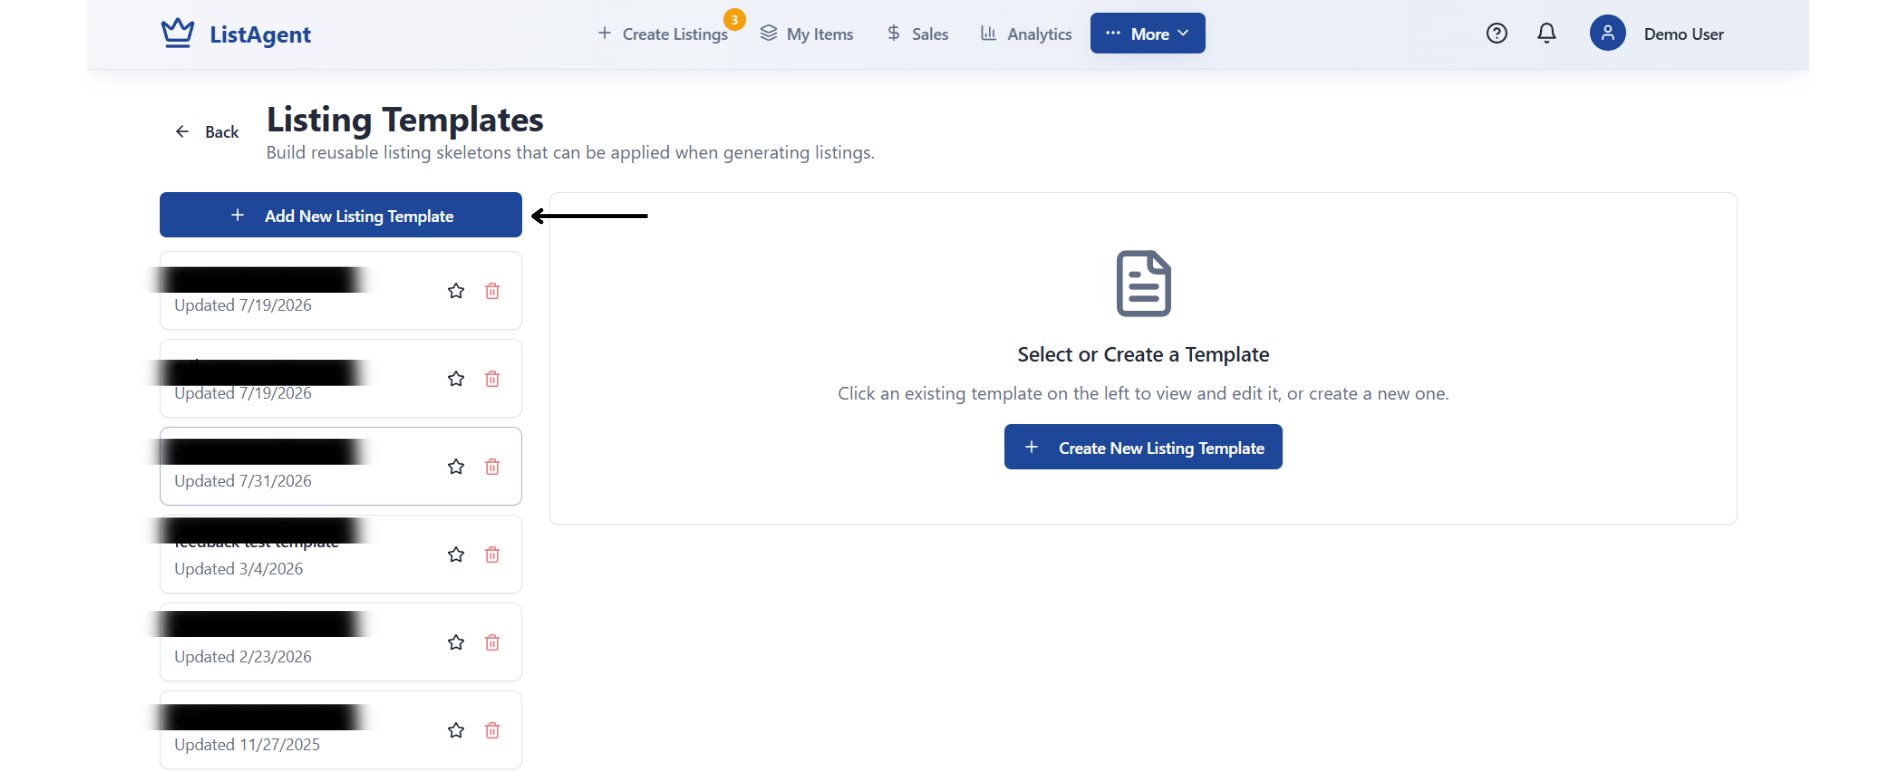Screen dimensions: 1896x772
Task: Click the document icon in empty panel
Action: (x=1143, y=283)
